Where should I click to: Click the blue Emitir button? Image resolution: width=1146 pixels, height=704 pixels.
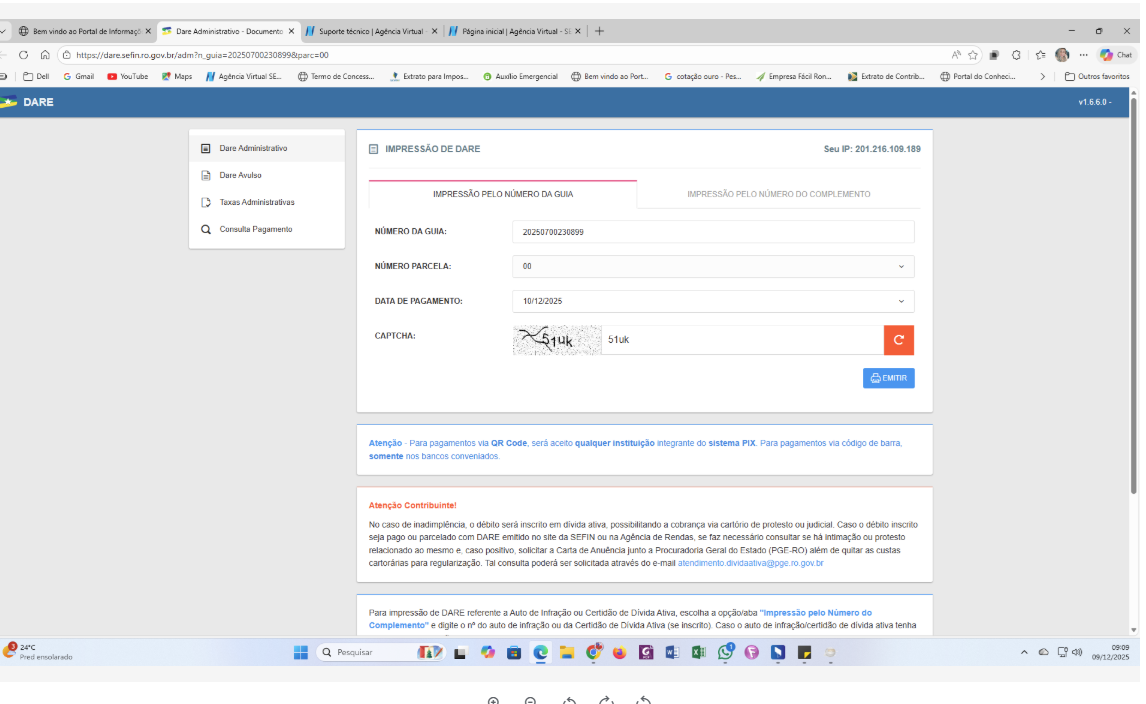[x=888, y=378]
